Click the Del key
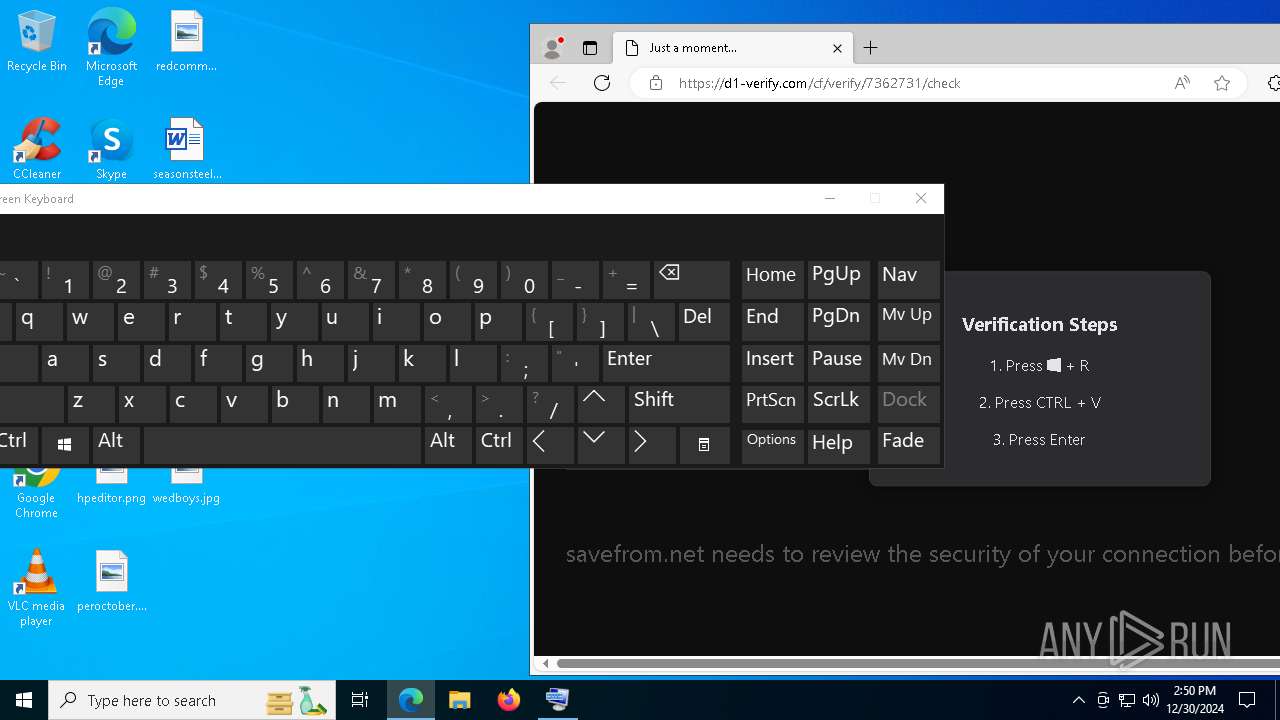This screenshot has width=1280, height=720. tap(704, 321)
